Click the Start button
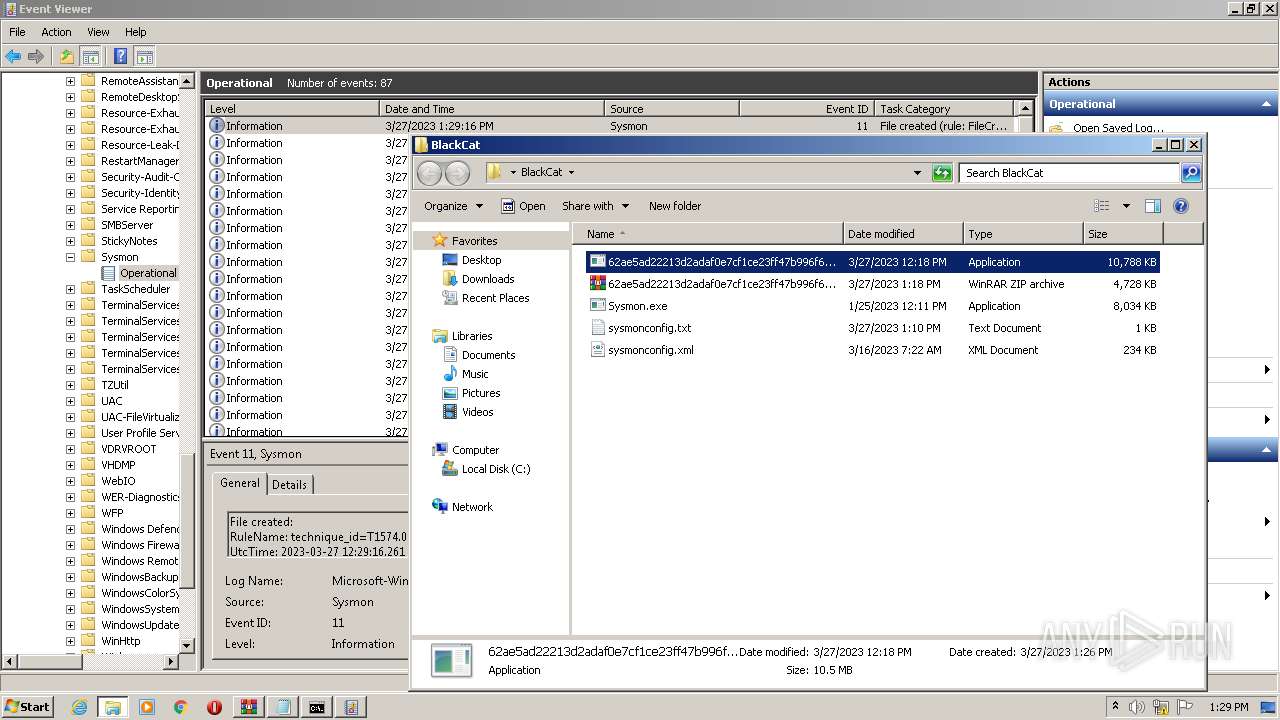Image resolution: width=1280 pixels, height=720 pixels. tap(27, 707)
